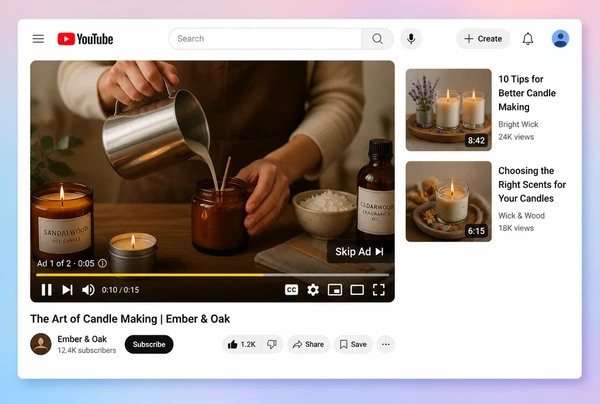Open the 6:15 scents video thumbnail
Viewport: 600px width, 404px height.
click(448, 201)
